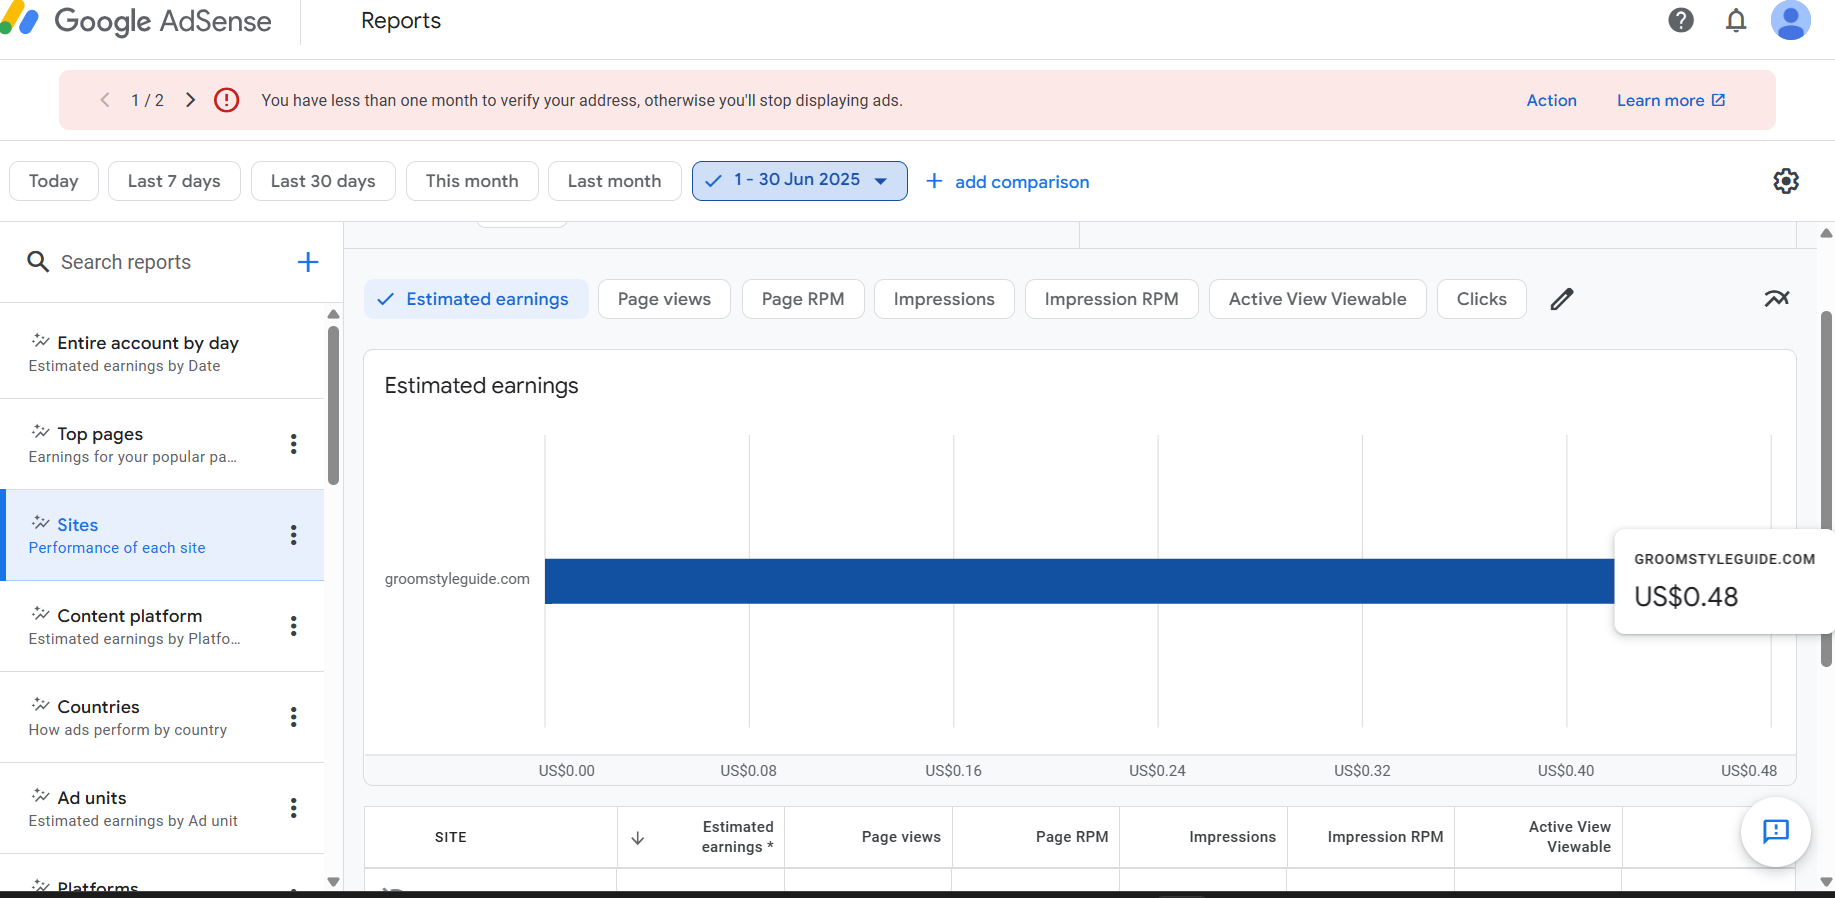Open Entire account by day report
The image size is (1835, 898).
click(x=162, y=353)
